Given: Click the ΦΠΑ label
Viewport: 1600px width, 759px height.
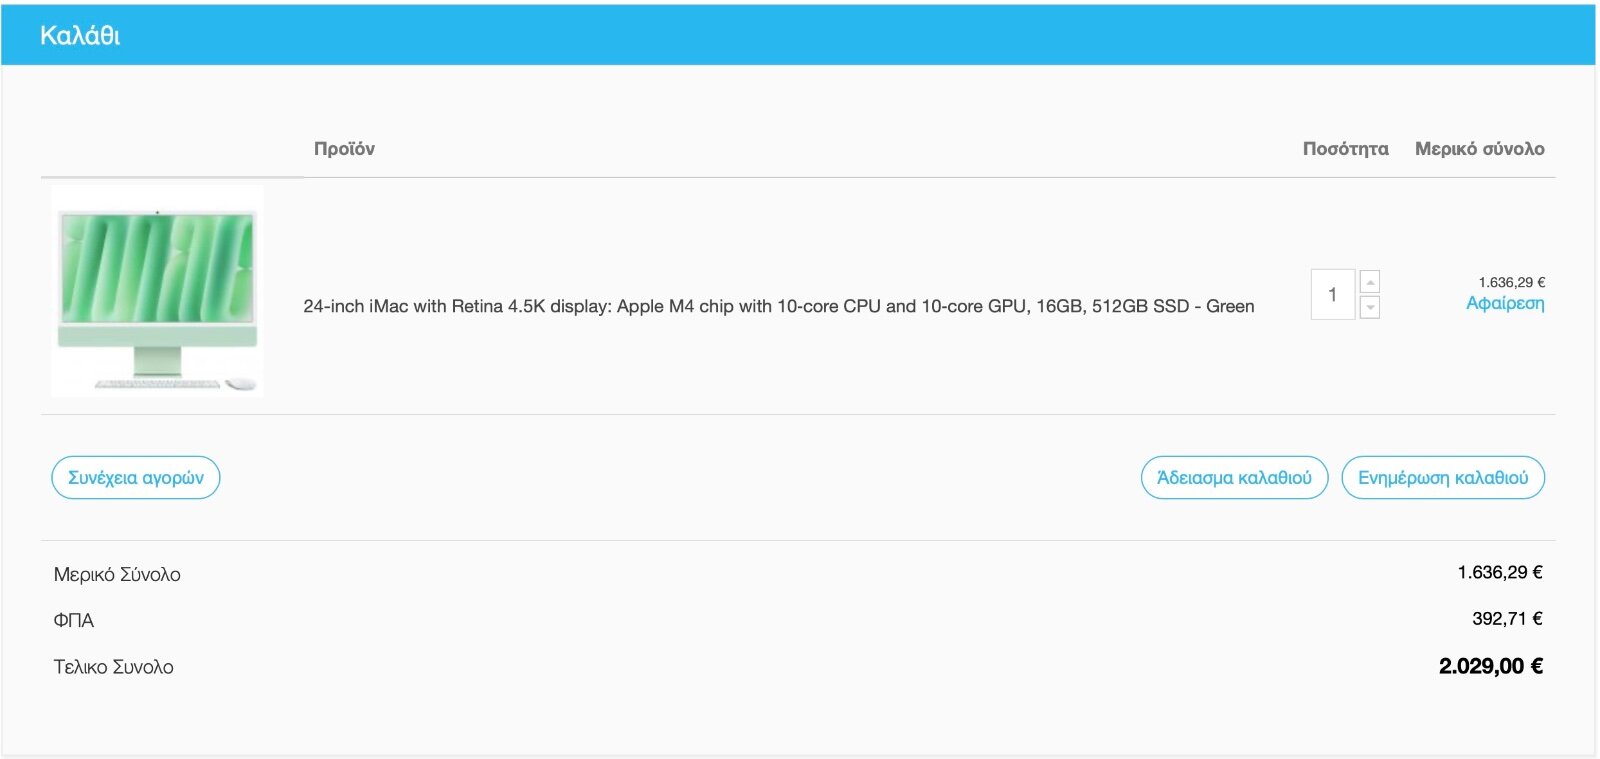Looking at the screenshot, I should click(74, 621).
